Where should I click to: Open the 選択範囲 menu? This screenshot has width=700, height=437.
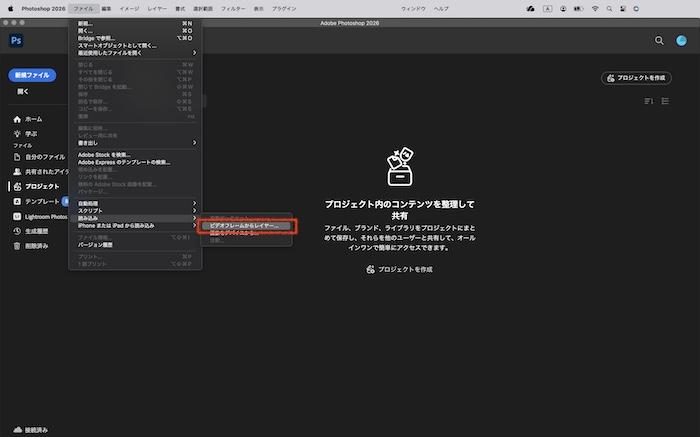pyautogui.click(x=203, y=8)
